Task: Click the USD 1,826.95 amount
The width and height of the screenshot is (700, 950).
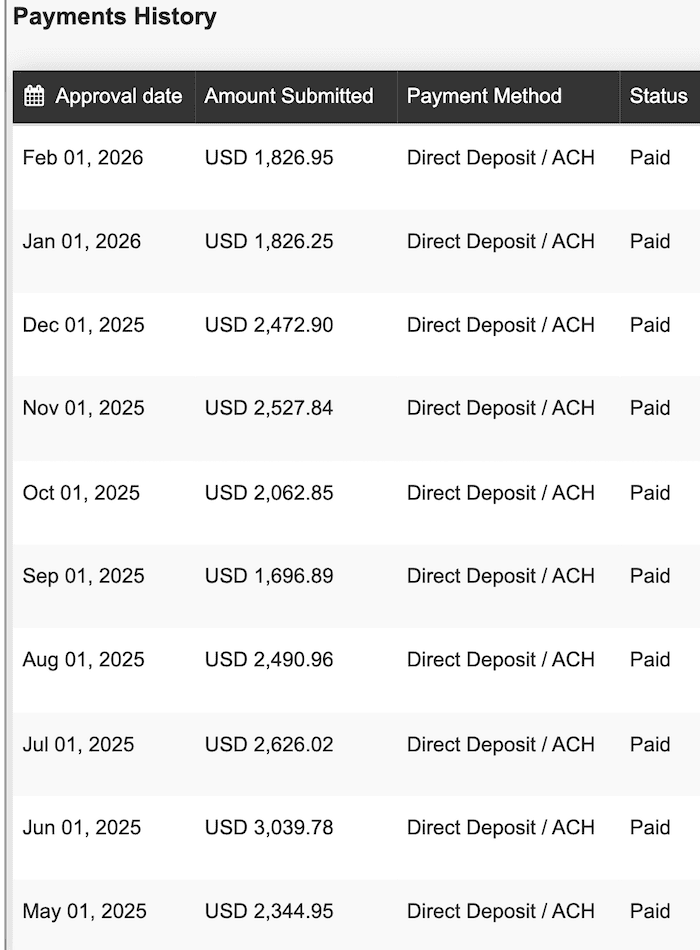Action: (267, 157)
